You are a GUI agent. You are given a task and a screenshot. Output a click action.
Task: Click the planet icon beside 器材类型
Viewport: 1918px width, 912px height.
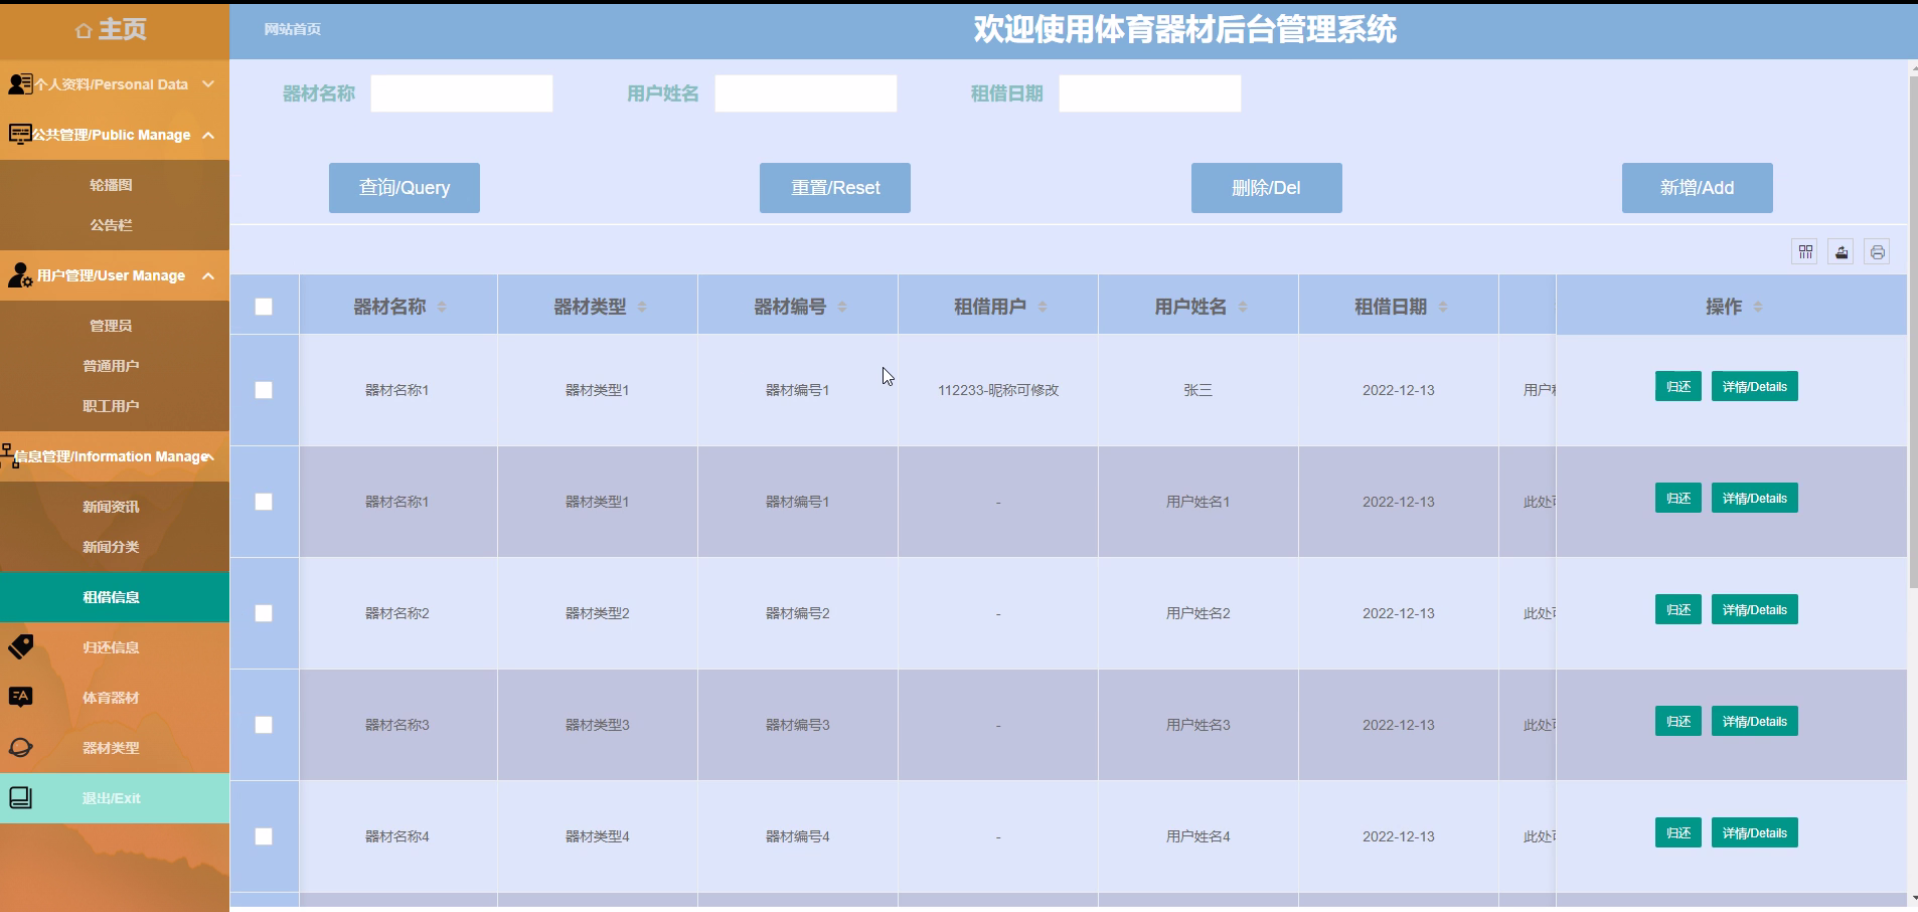[20, 747]
